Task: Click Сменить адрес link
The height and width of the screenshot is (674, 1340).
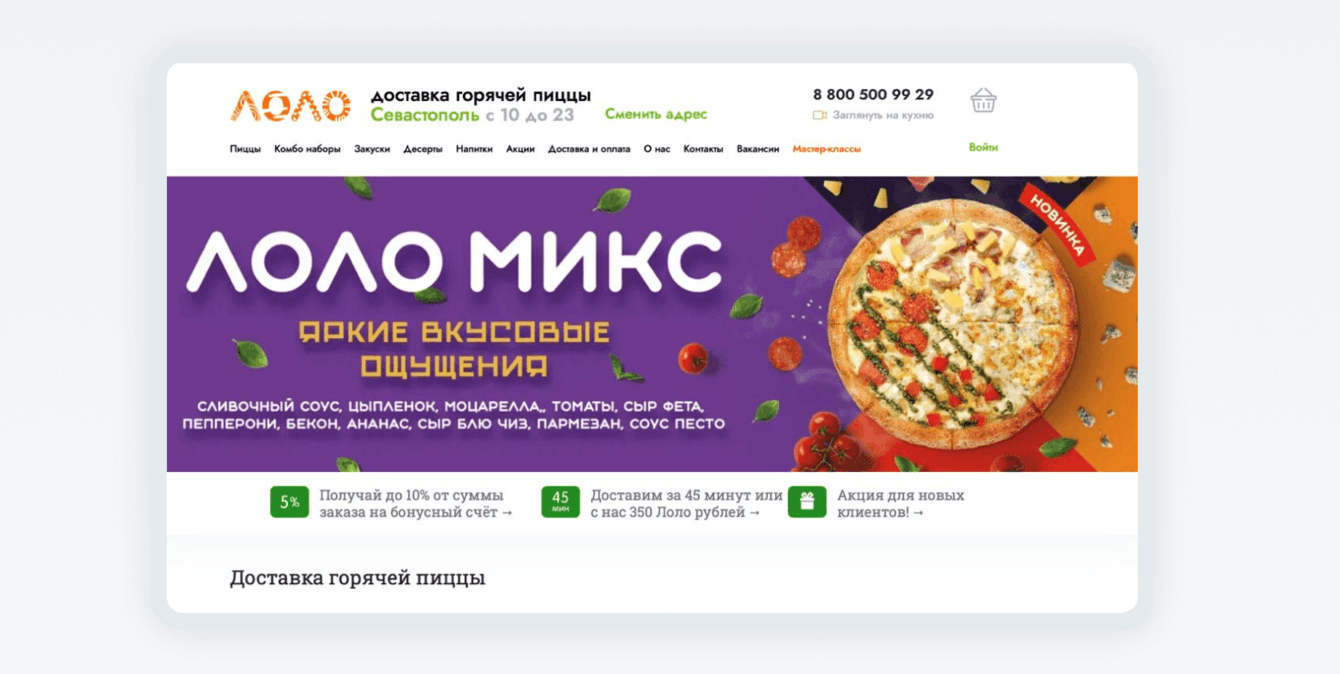Action: pyautogui.click(x=656, y=114)
